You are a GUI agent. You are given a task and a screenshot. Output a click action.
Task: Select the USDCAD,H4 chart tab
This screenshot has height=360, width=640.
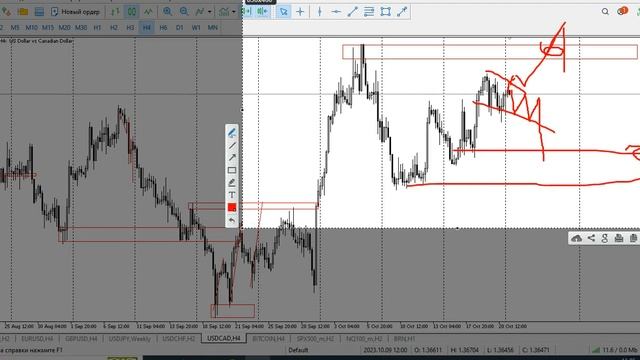pyautogui.click(x=224, y=338)
